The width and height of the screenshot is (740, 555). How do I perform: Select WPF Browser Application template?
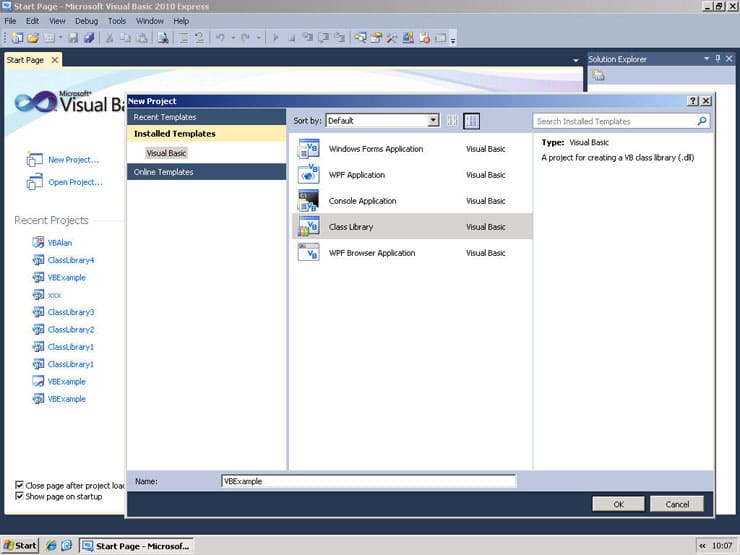(412, 252)
